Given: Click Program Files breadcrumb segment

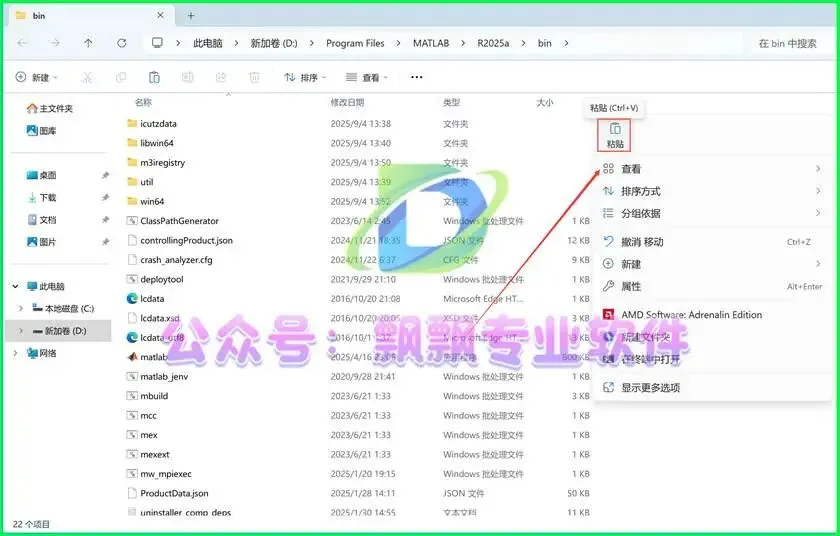Looking at the screenshot, I should coord(355,43).
